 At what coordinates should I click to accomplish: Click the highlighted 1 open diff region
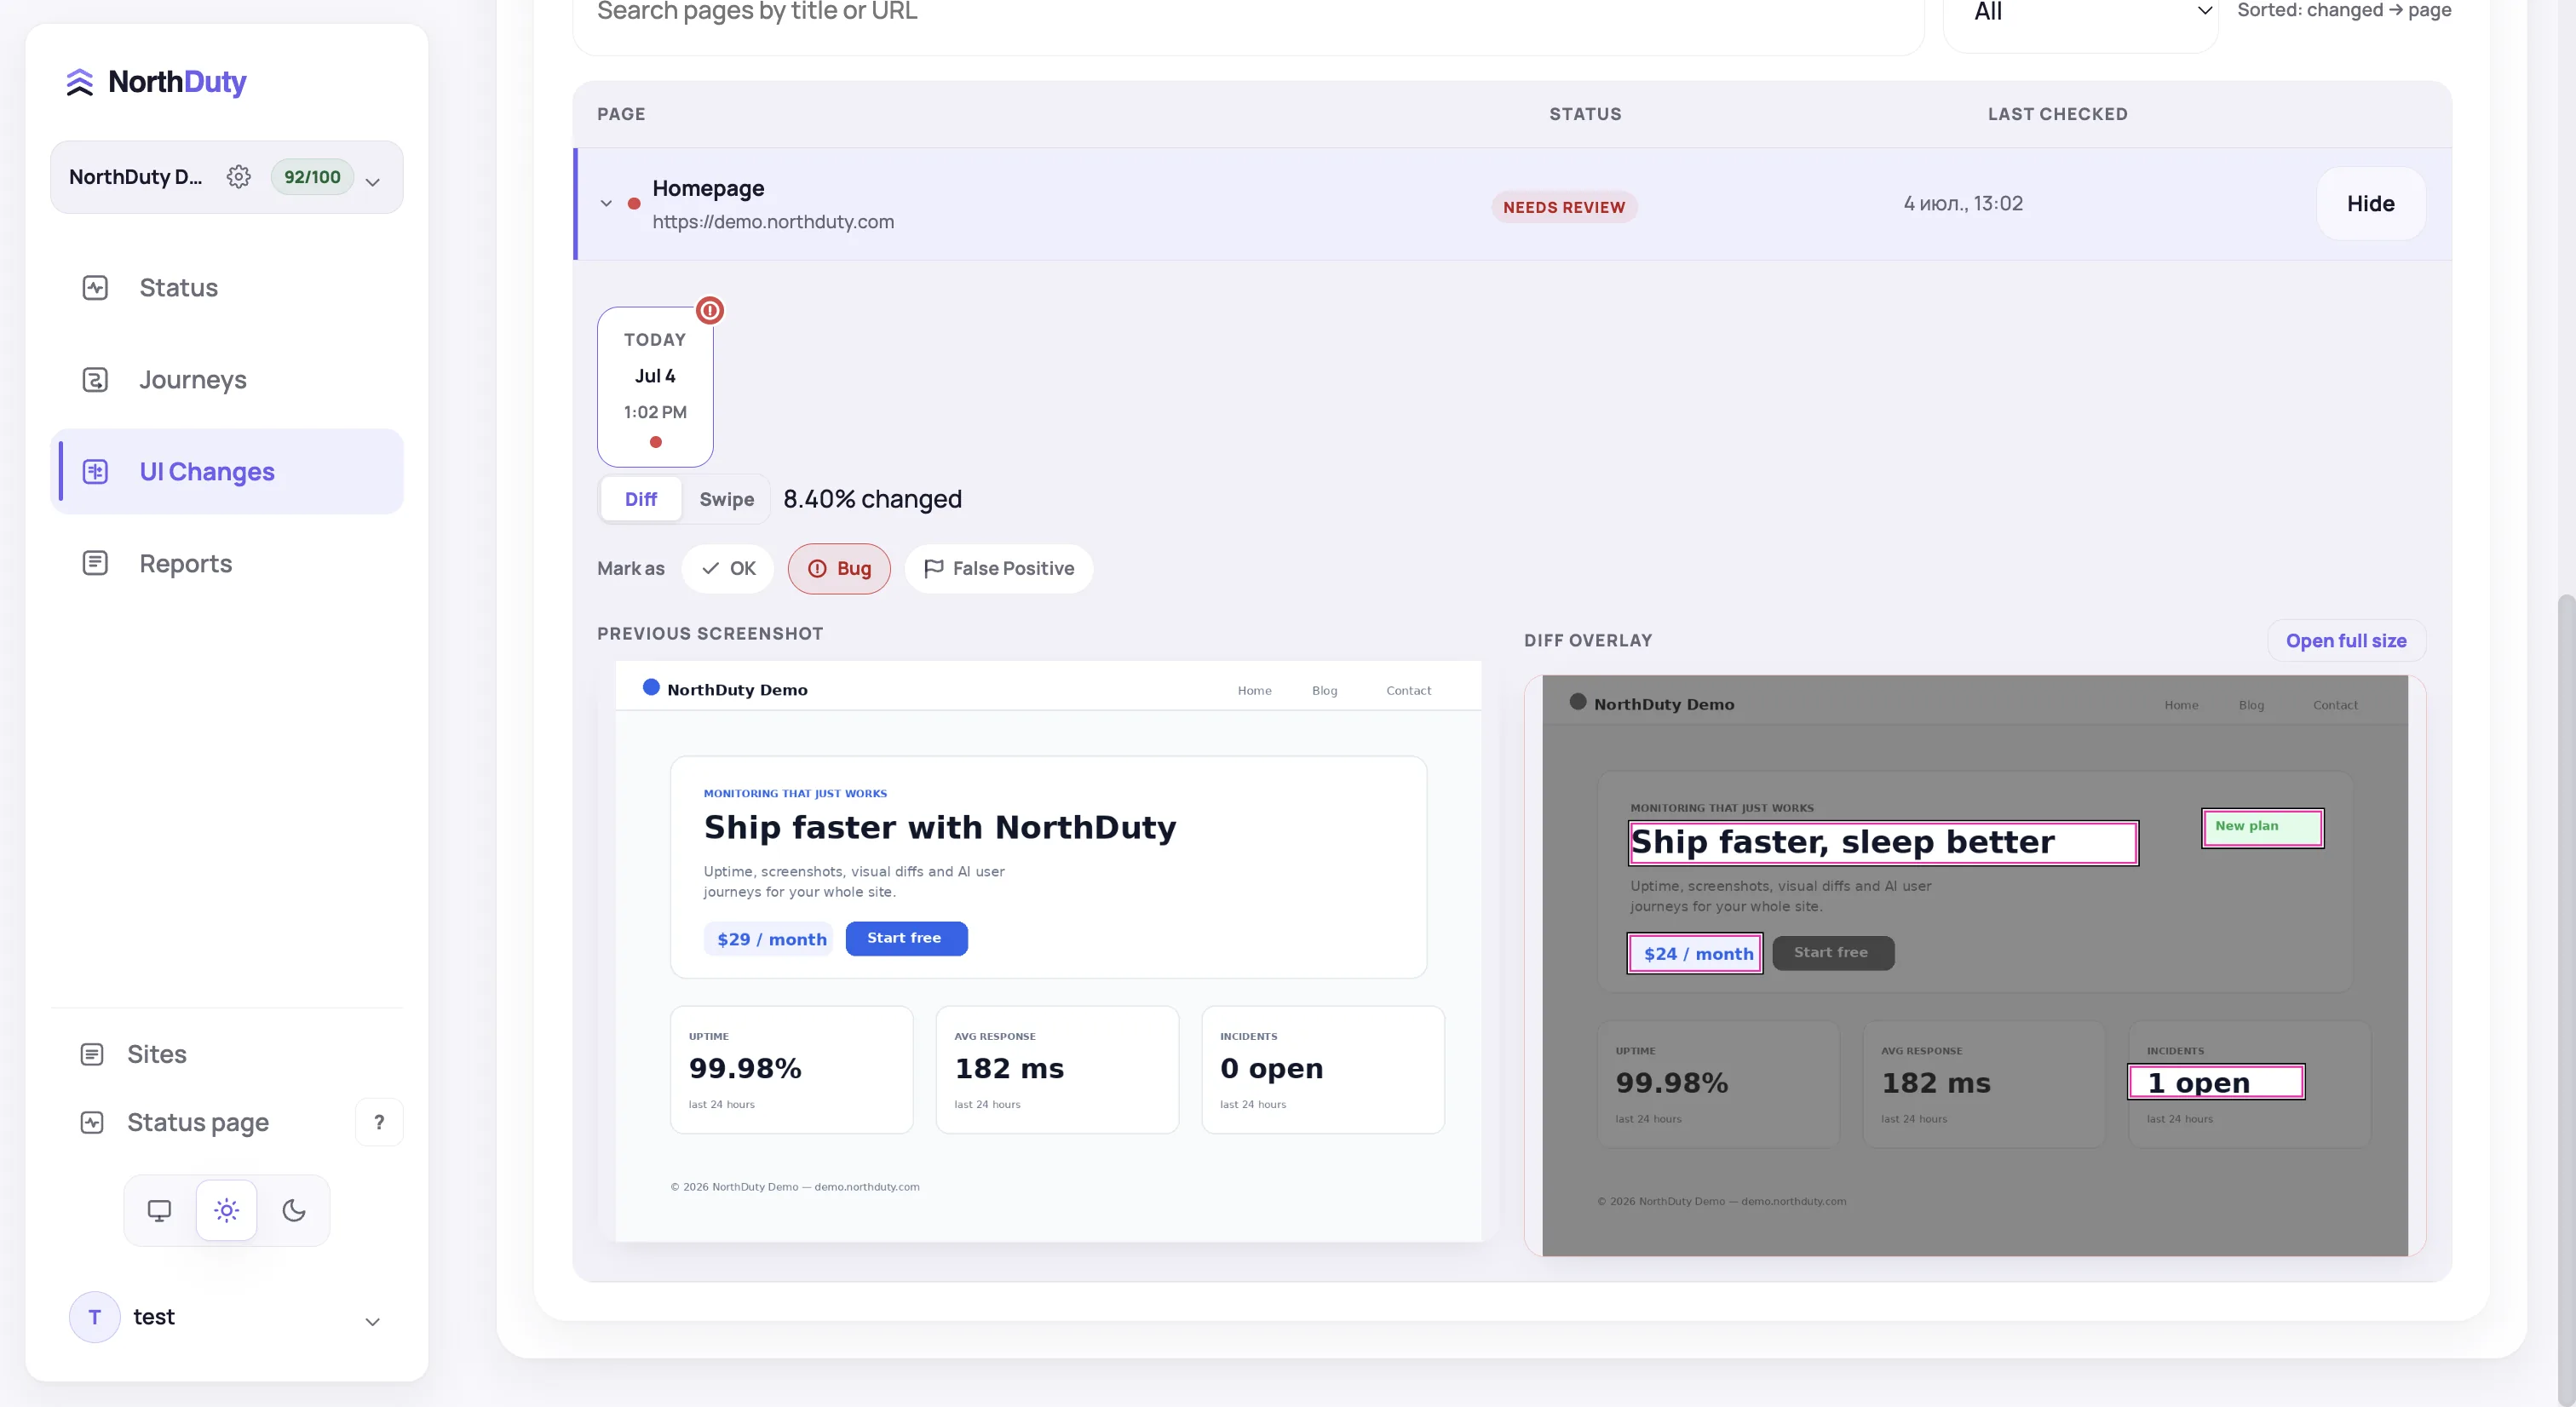click(x=2216, y=1083)
